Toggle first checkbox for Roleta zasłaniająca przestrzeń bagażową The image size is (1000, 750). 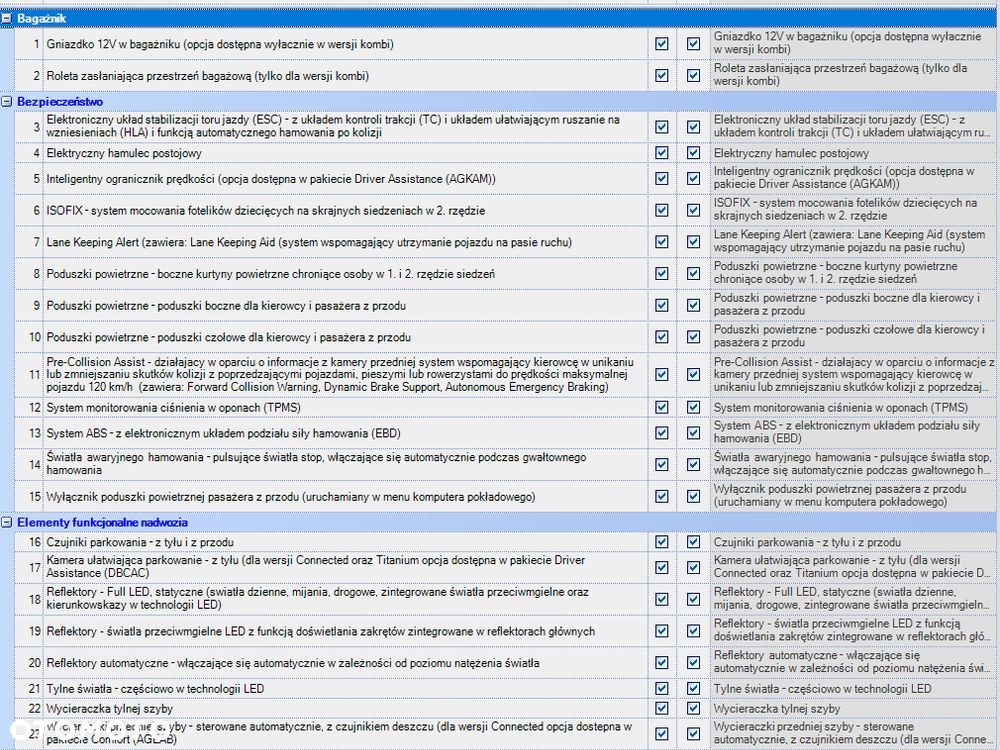click(662, 75)
